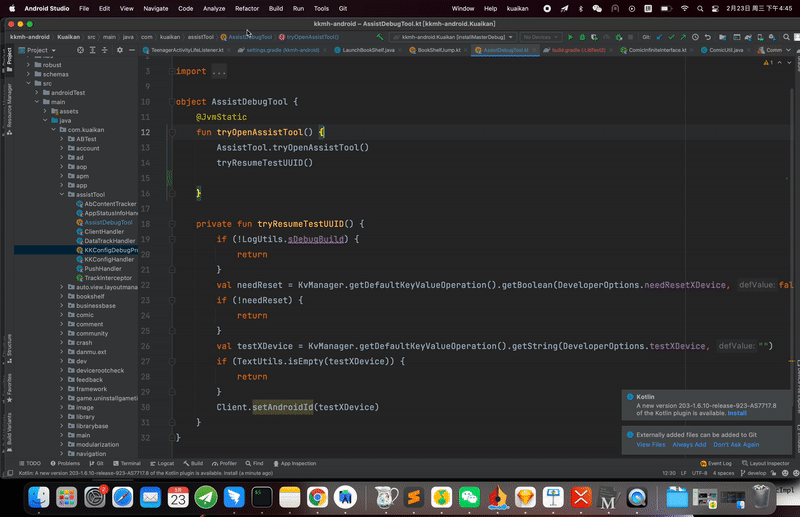Open Google Chrome from the Dock
The image size is (800, 517).
point(317,497)
